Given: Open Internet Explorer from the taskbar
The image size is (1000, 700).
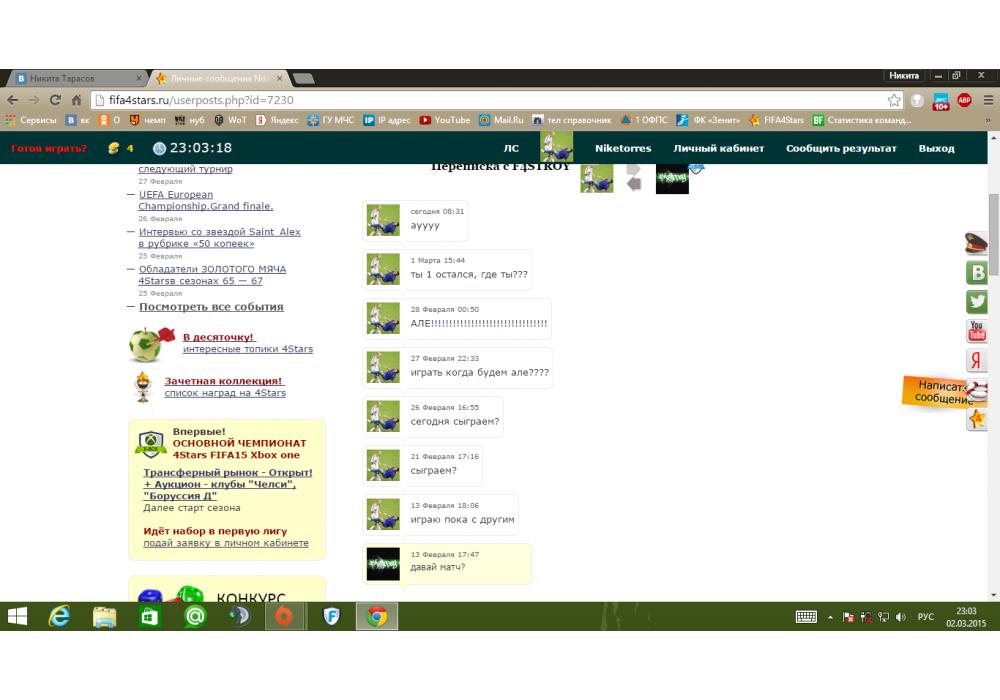Looking at the screenshot, I should [x=60, y=617].
